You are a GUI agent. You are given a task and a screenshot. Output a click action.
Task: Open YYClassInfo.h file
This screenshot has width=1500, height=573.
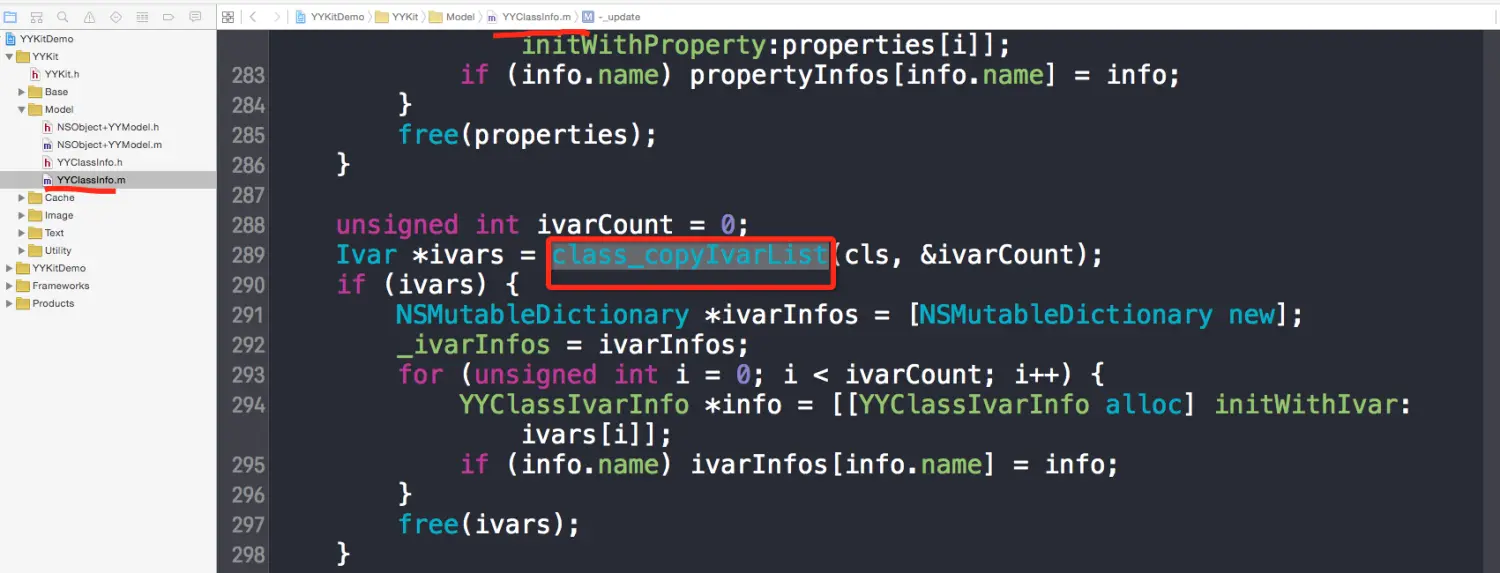82,162
